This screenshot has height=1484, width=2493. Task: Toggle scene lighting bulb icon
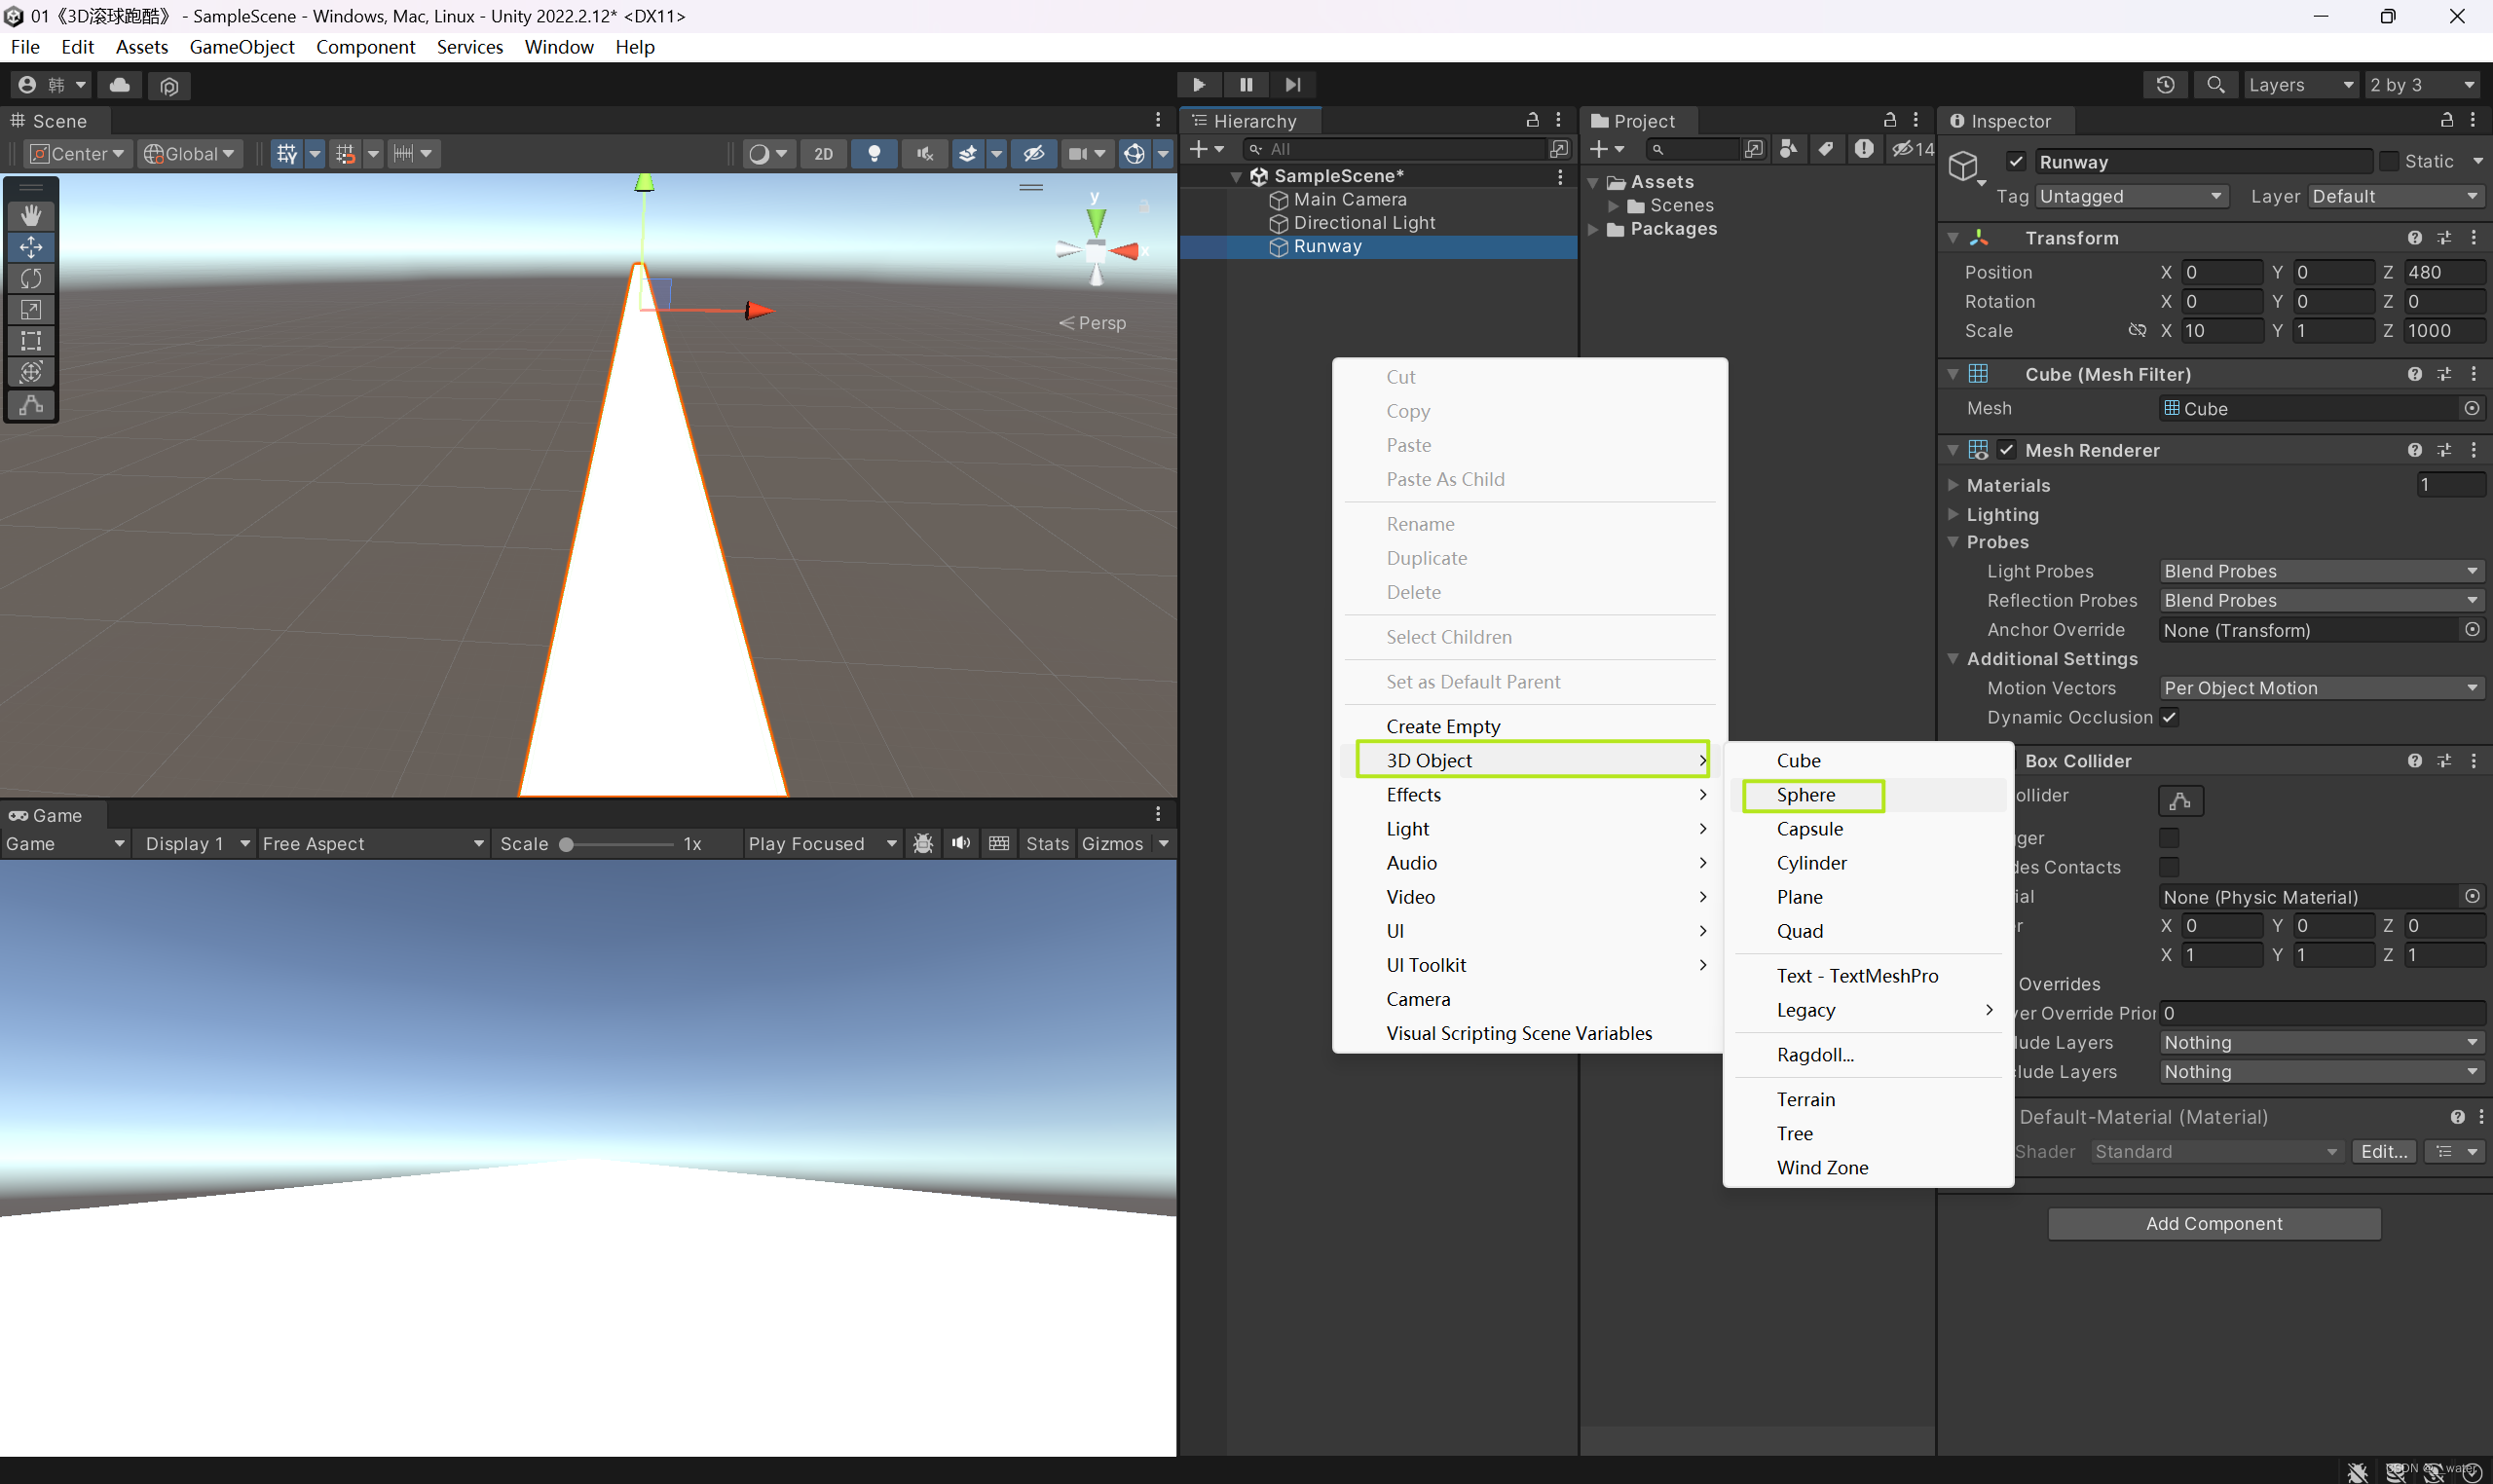point(874,153)
